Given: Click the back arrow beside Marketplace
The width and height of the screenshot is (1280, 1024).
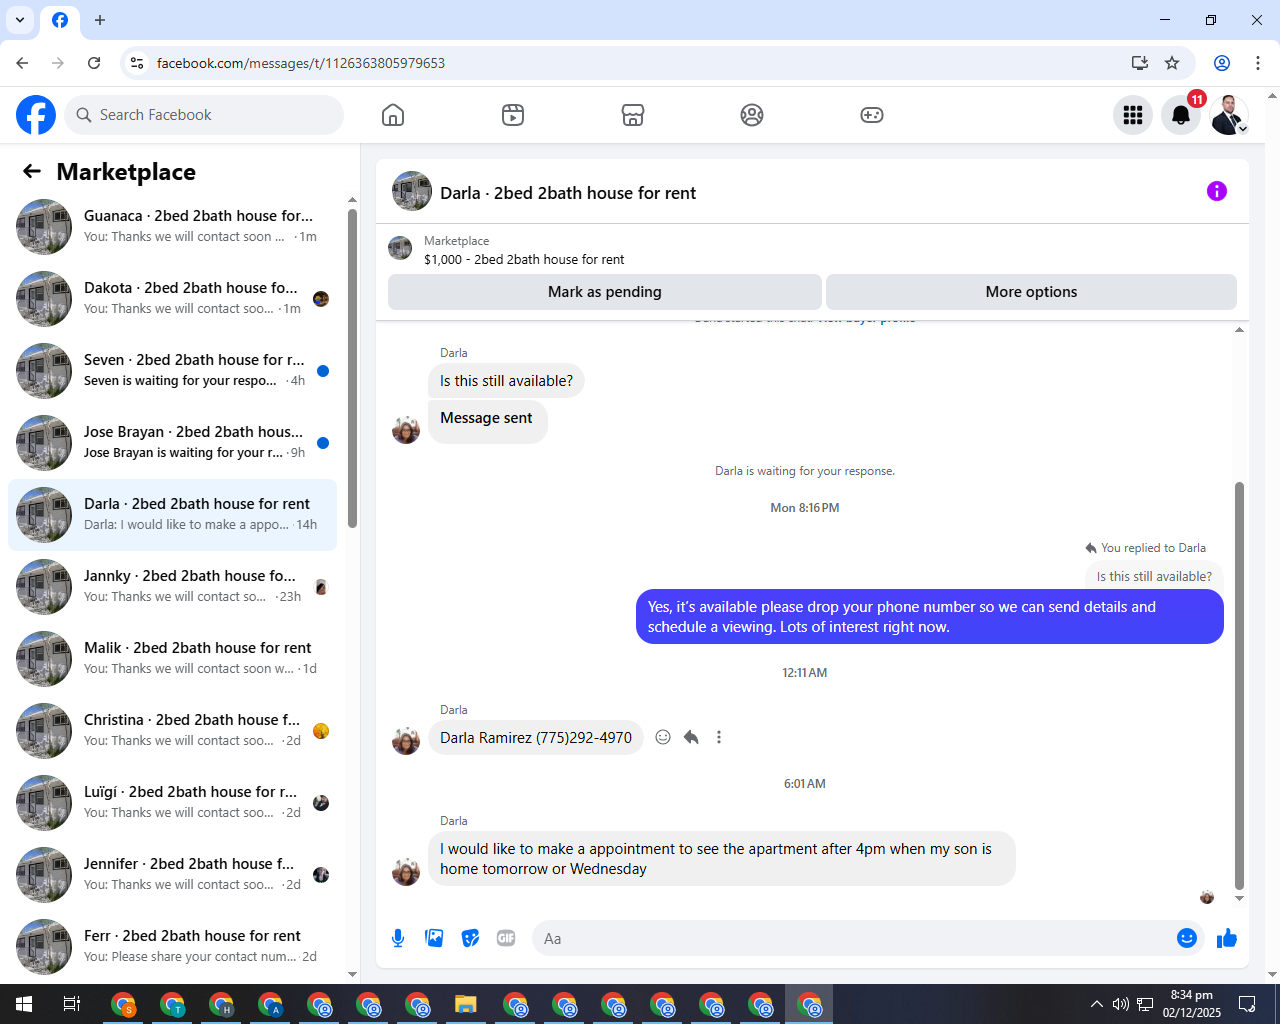Looking at the screenshot, I should coord(32,171).
